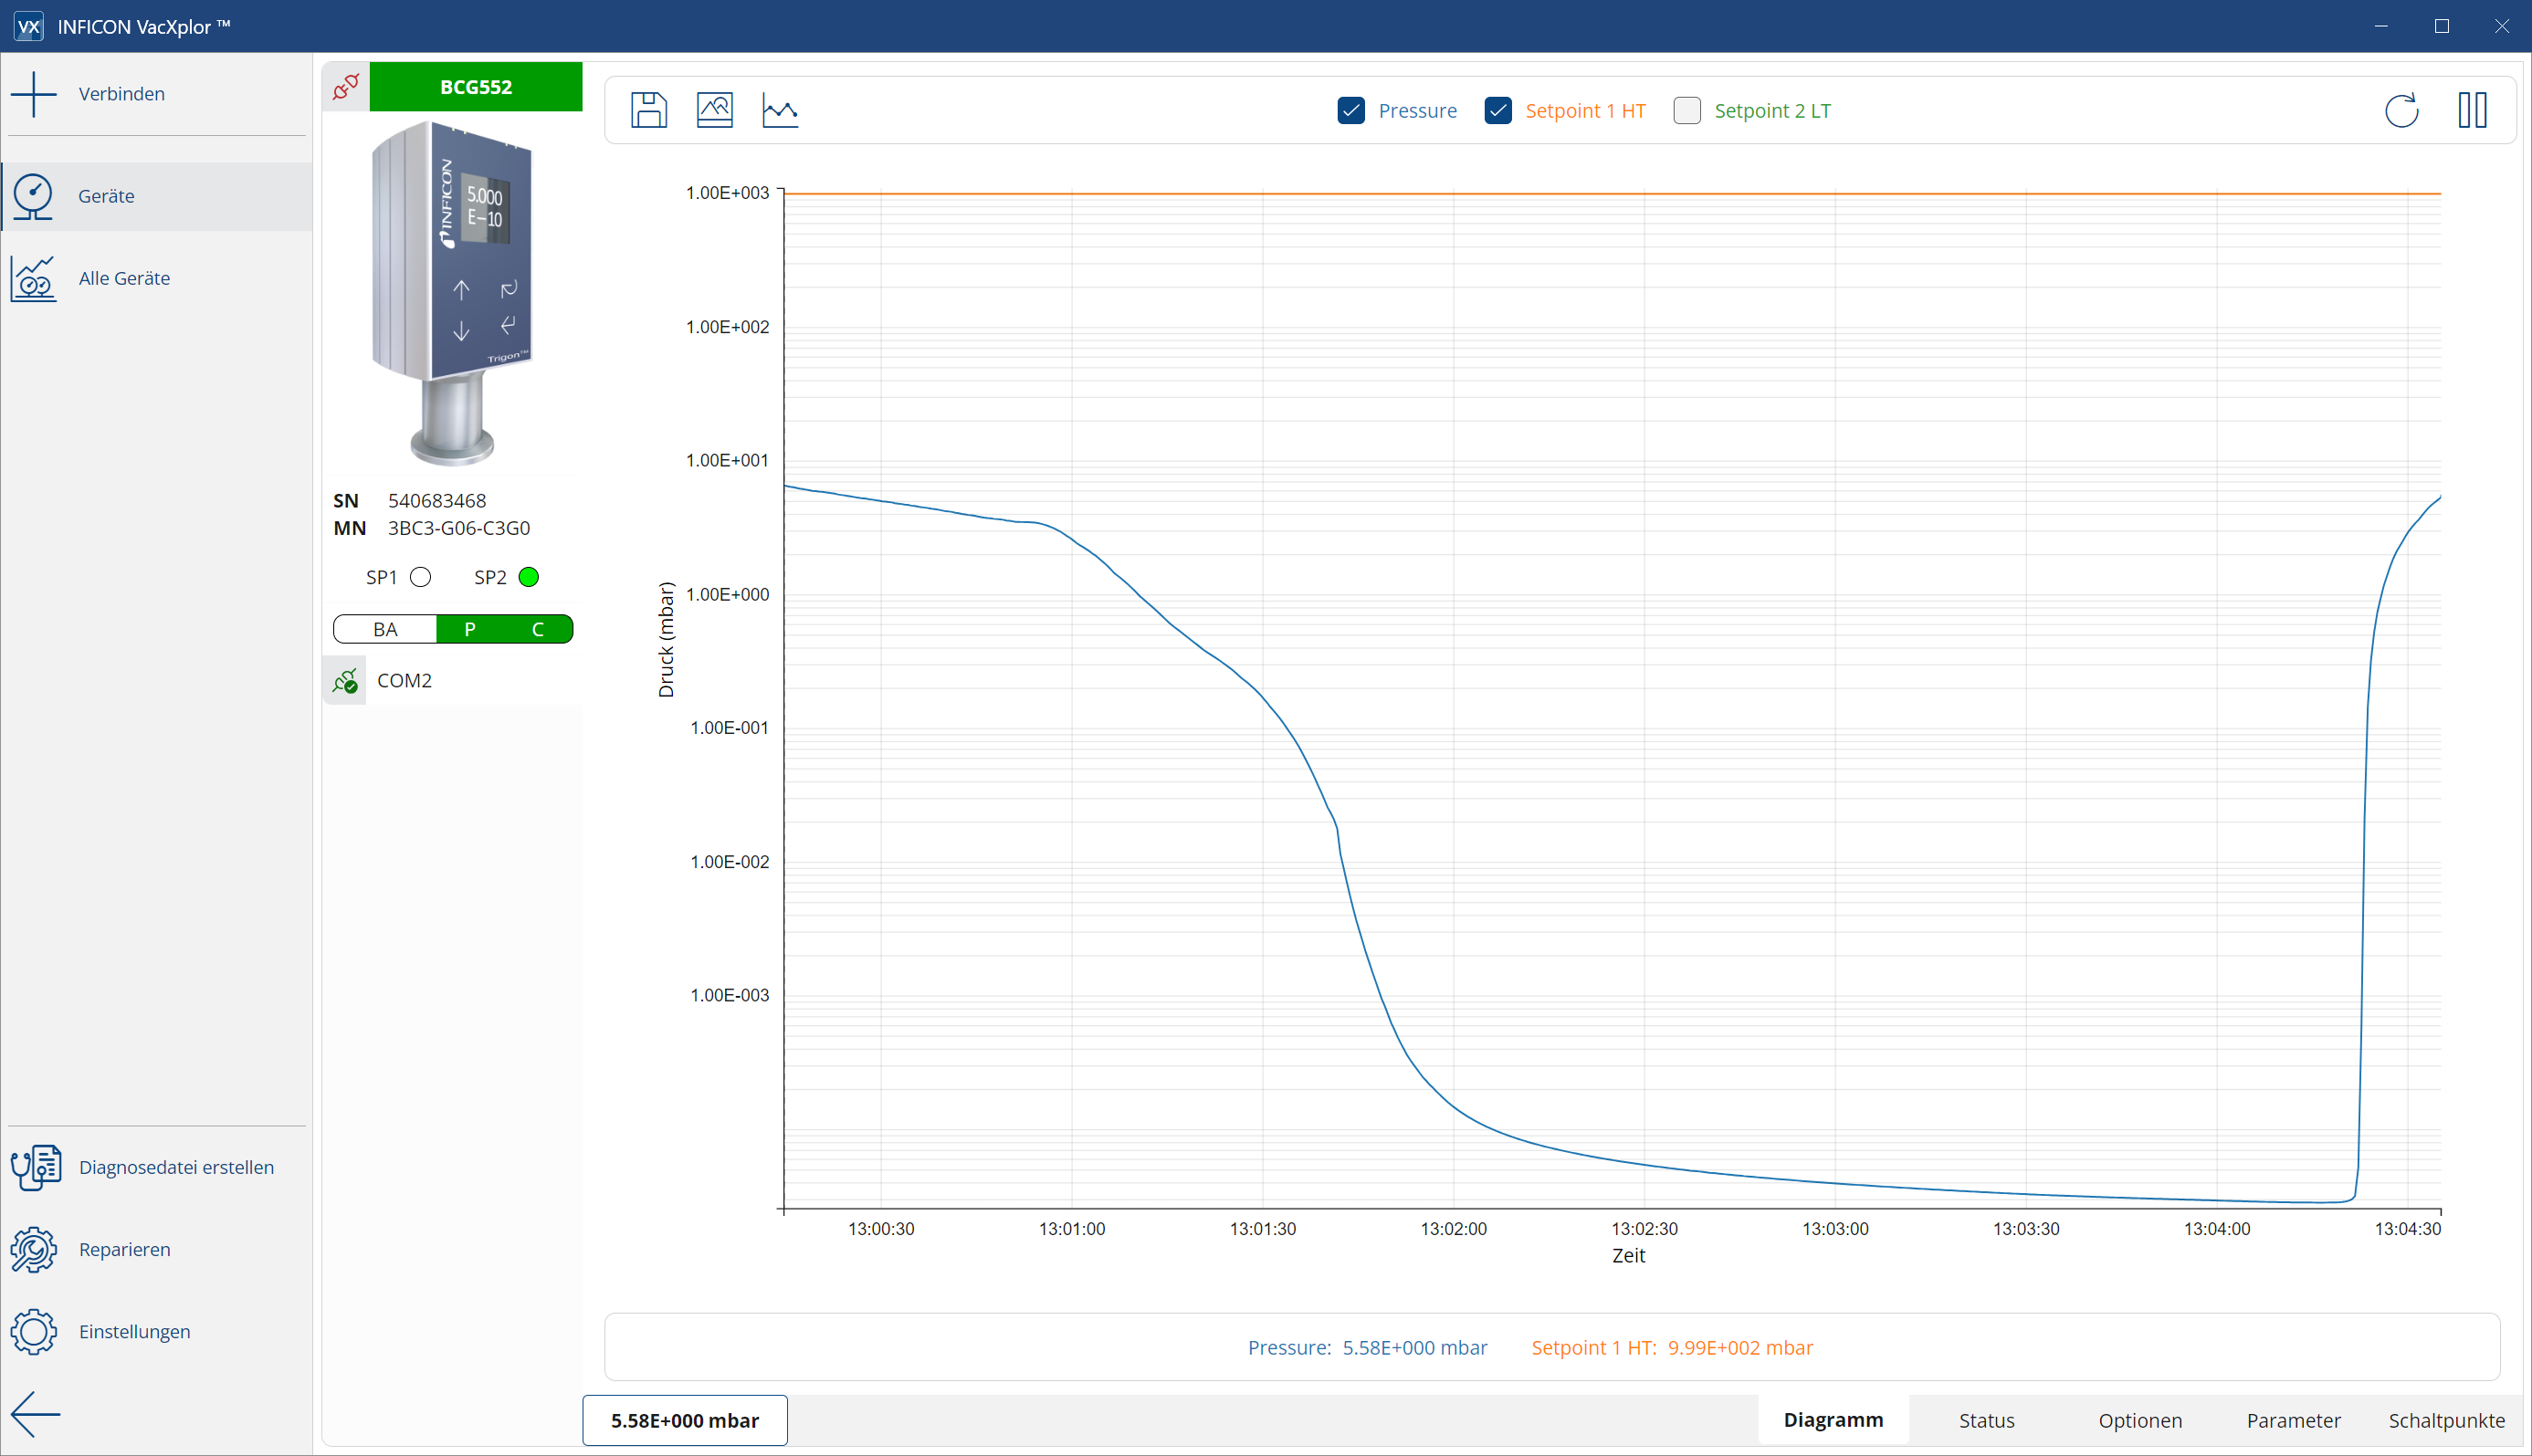Screen dimensions: 2532x1456
Task: Click the save data floppy disk icon
Action: 648,110
